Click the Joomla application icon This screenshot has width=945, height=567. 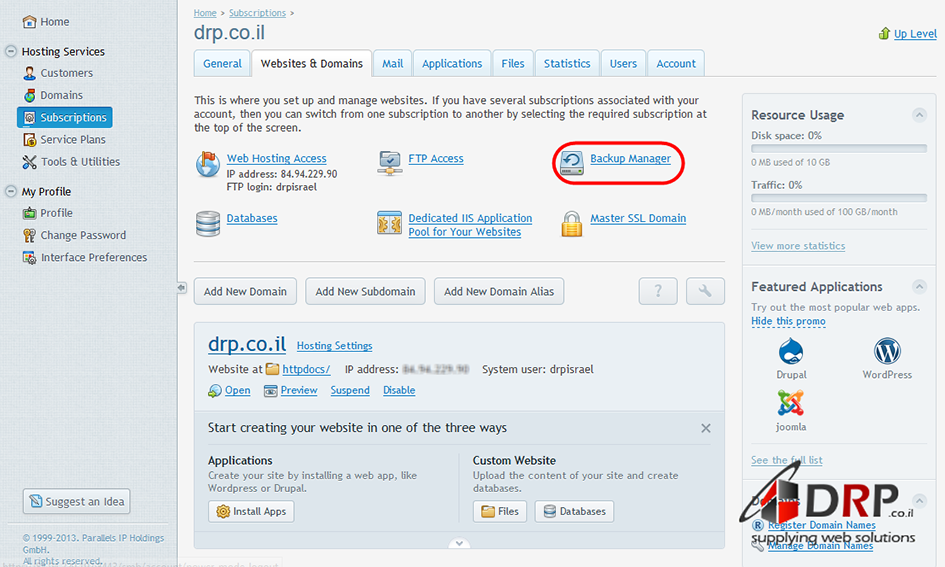tap(791, 403)
